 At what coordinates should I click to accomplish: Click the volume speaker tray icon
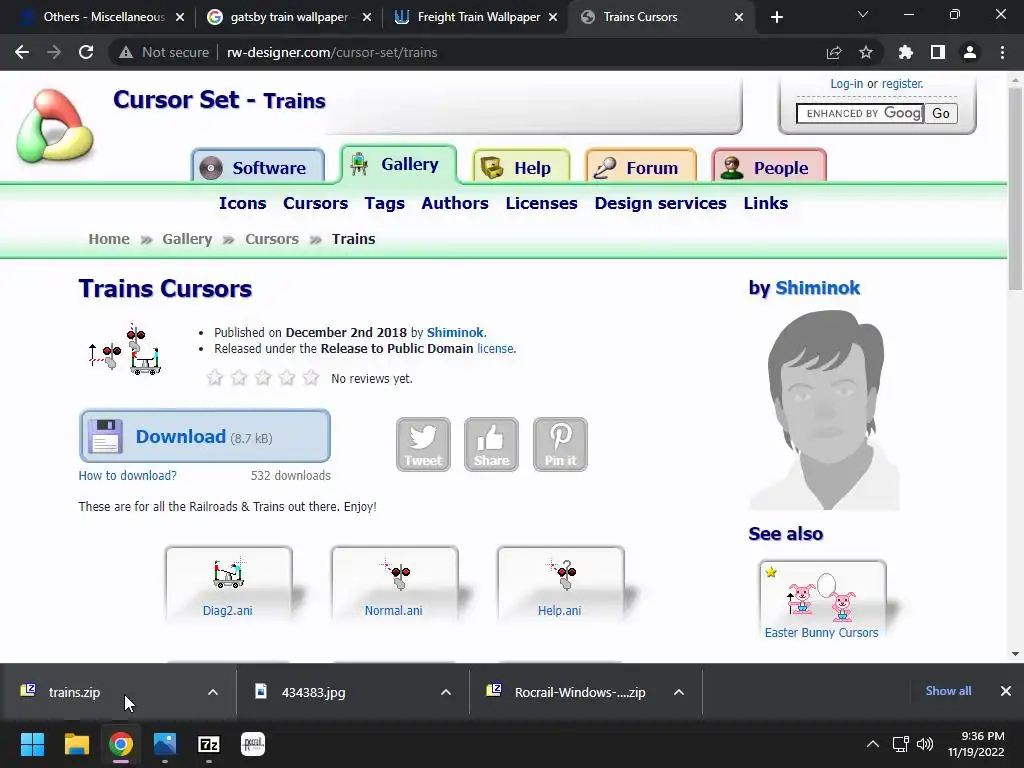(x=925, y=744)
